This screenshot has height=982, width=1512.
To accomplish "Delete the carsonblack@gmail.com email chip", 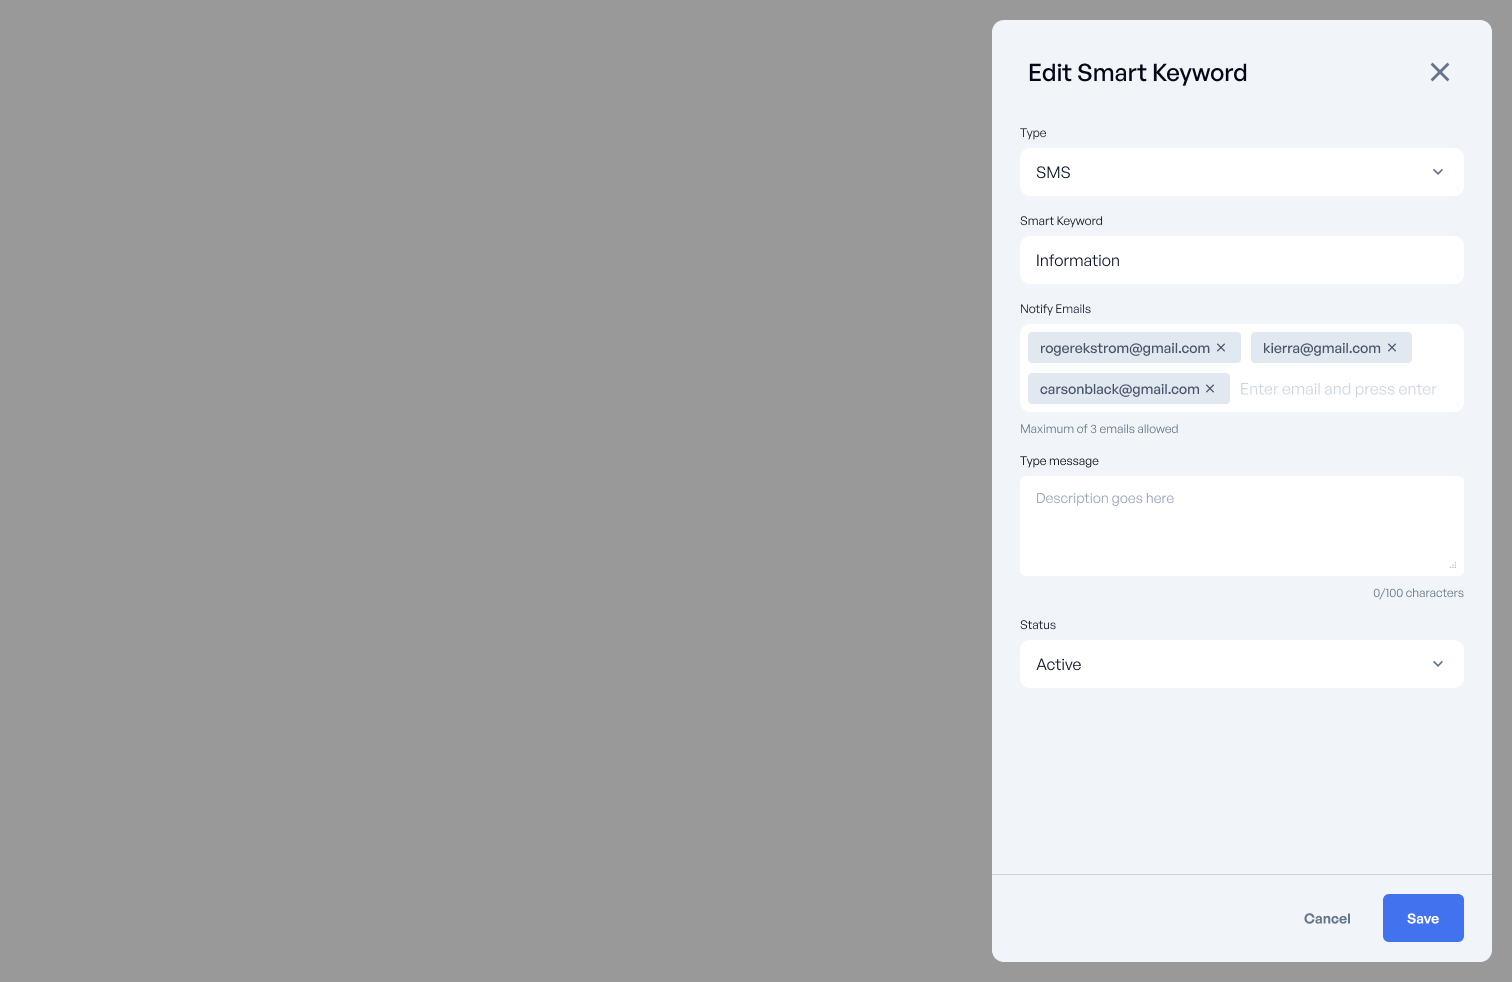I will click(1210, 389).
